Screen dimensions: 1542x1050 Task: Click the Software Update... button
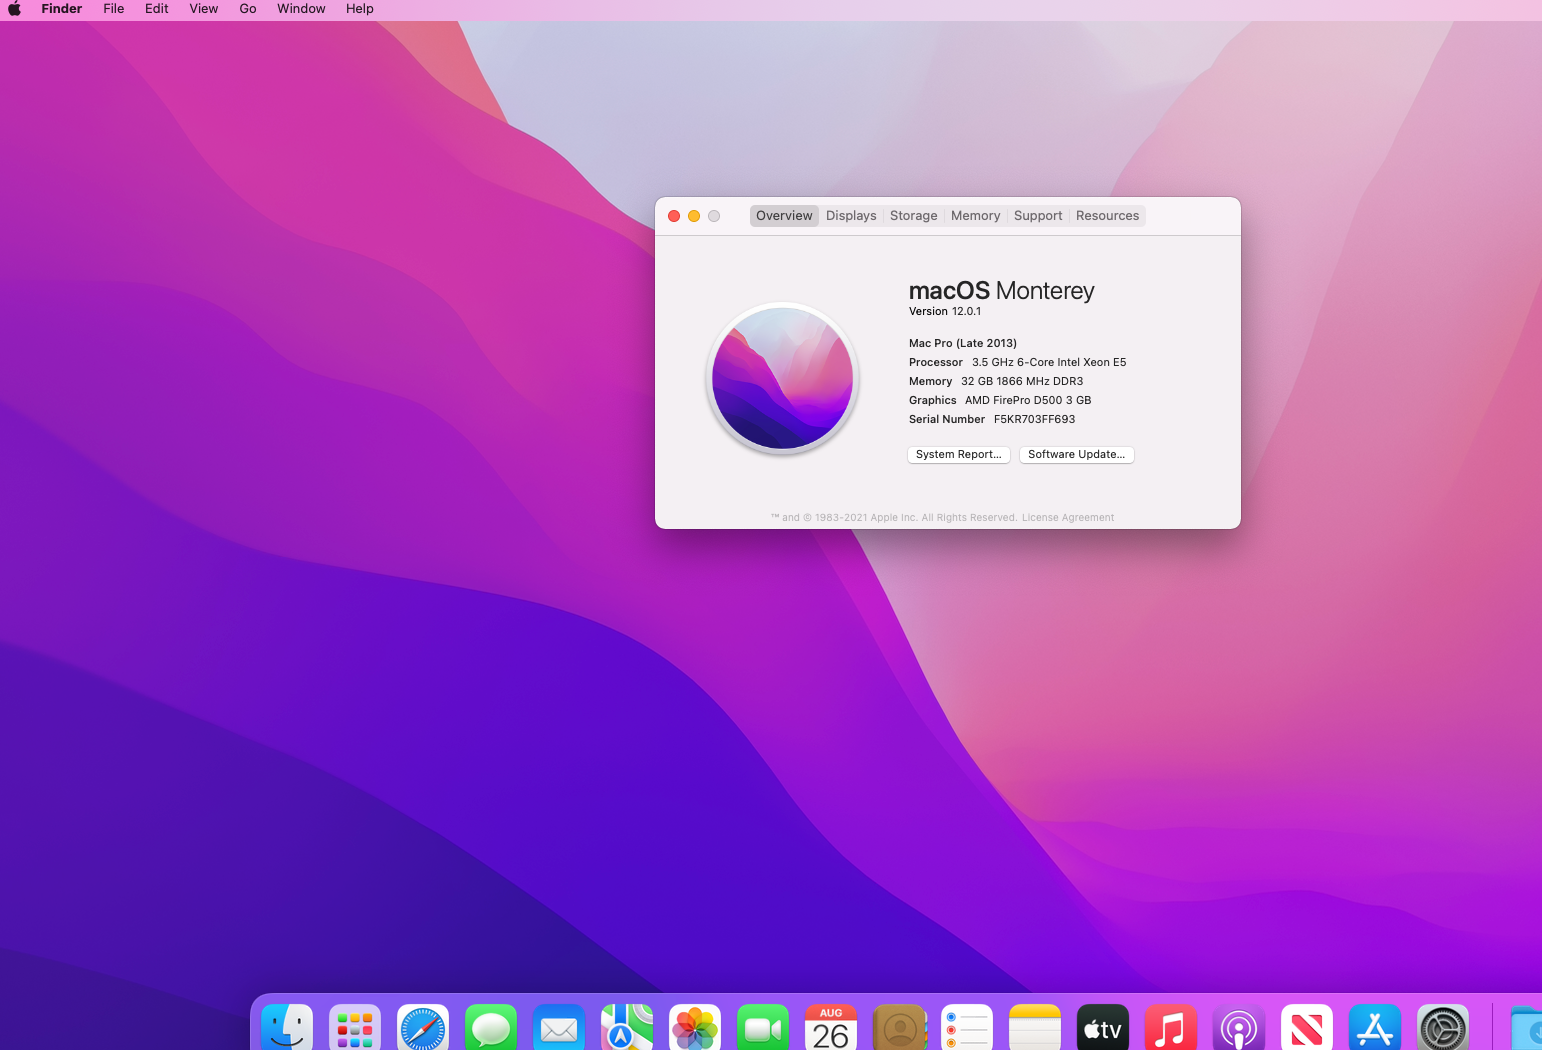pos(1077,455)
